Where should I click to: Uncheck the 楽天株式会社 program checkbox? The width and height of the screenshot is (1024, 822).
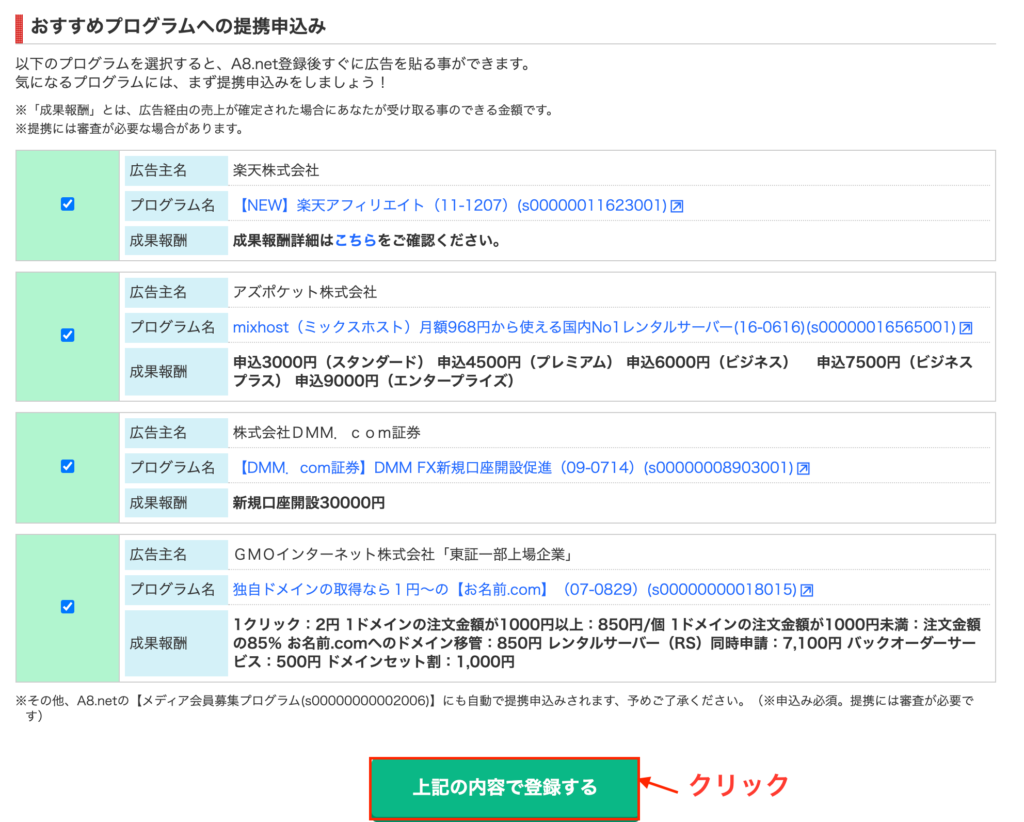point(67,204)
